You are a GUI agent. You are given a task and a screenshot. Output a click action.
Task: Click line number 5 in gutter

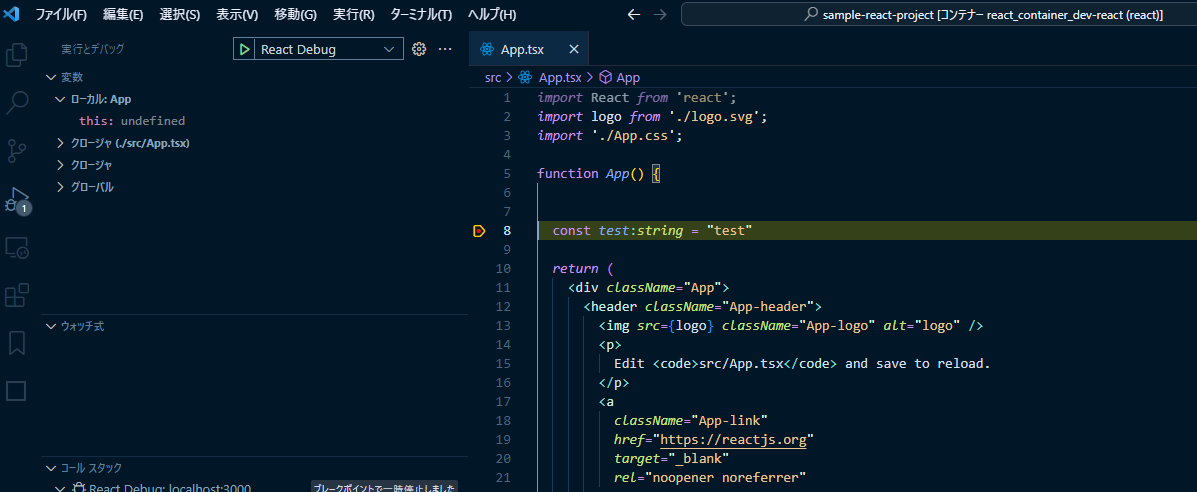507,173
